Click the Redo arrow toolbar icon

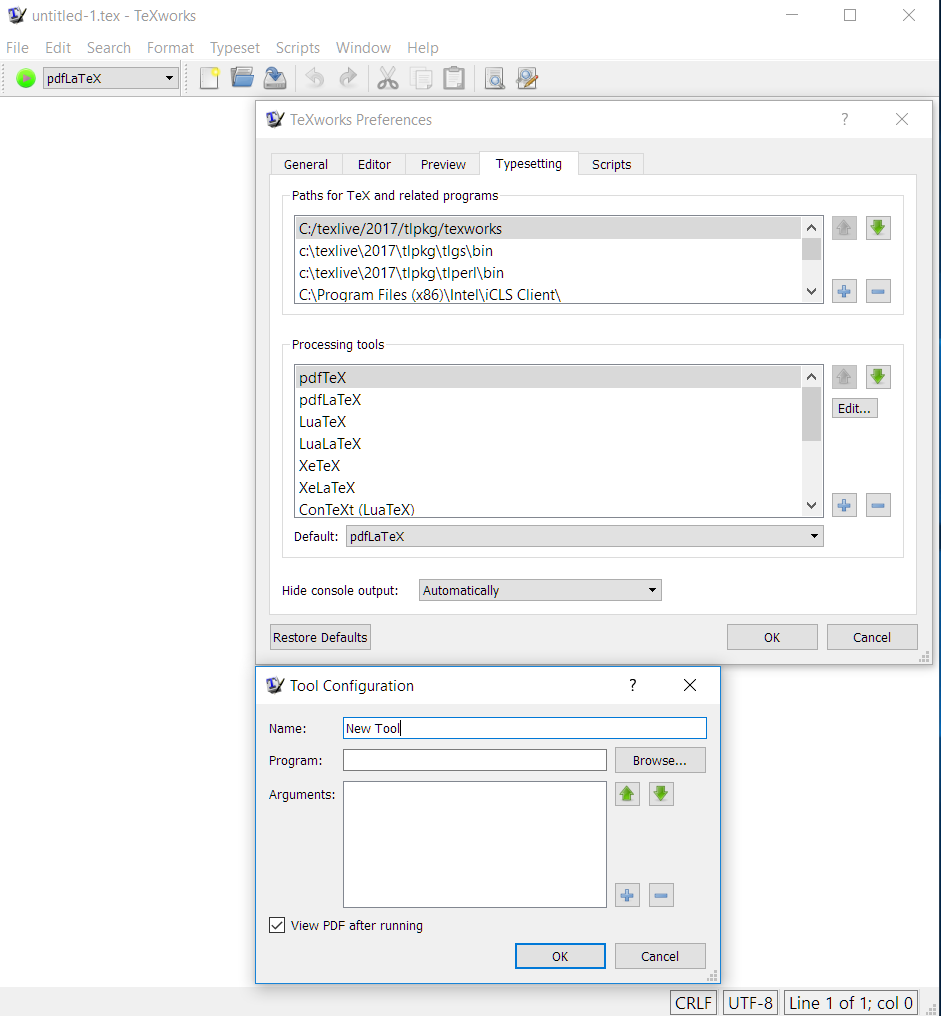click(348, 78)
